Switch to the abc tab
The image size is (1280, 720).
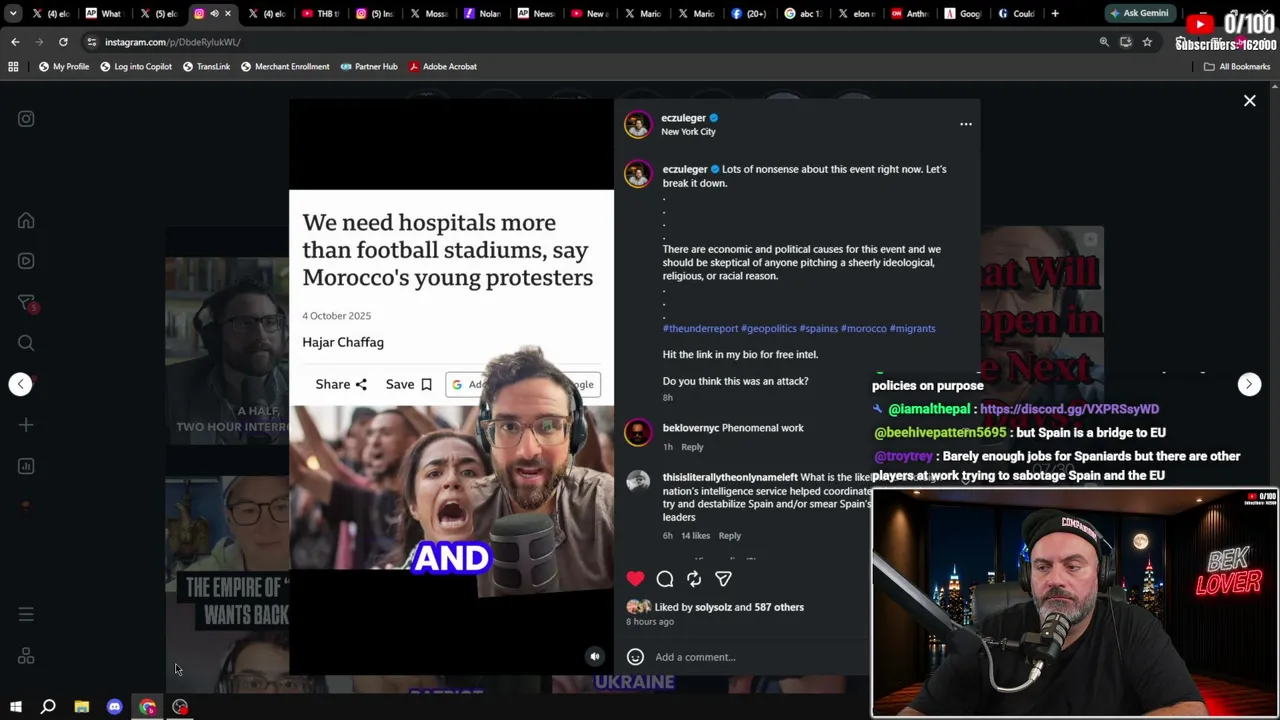[806, 14]
